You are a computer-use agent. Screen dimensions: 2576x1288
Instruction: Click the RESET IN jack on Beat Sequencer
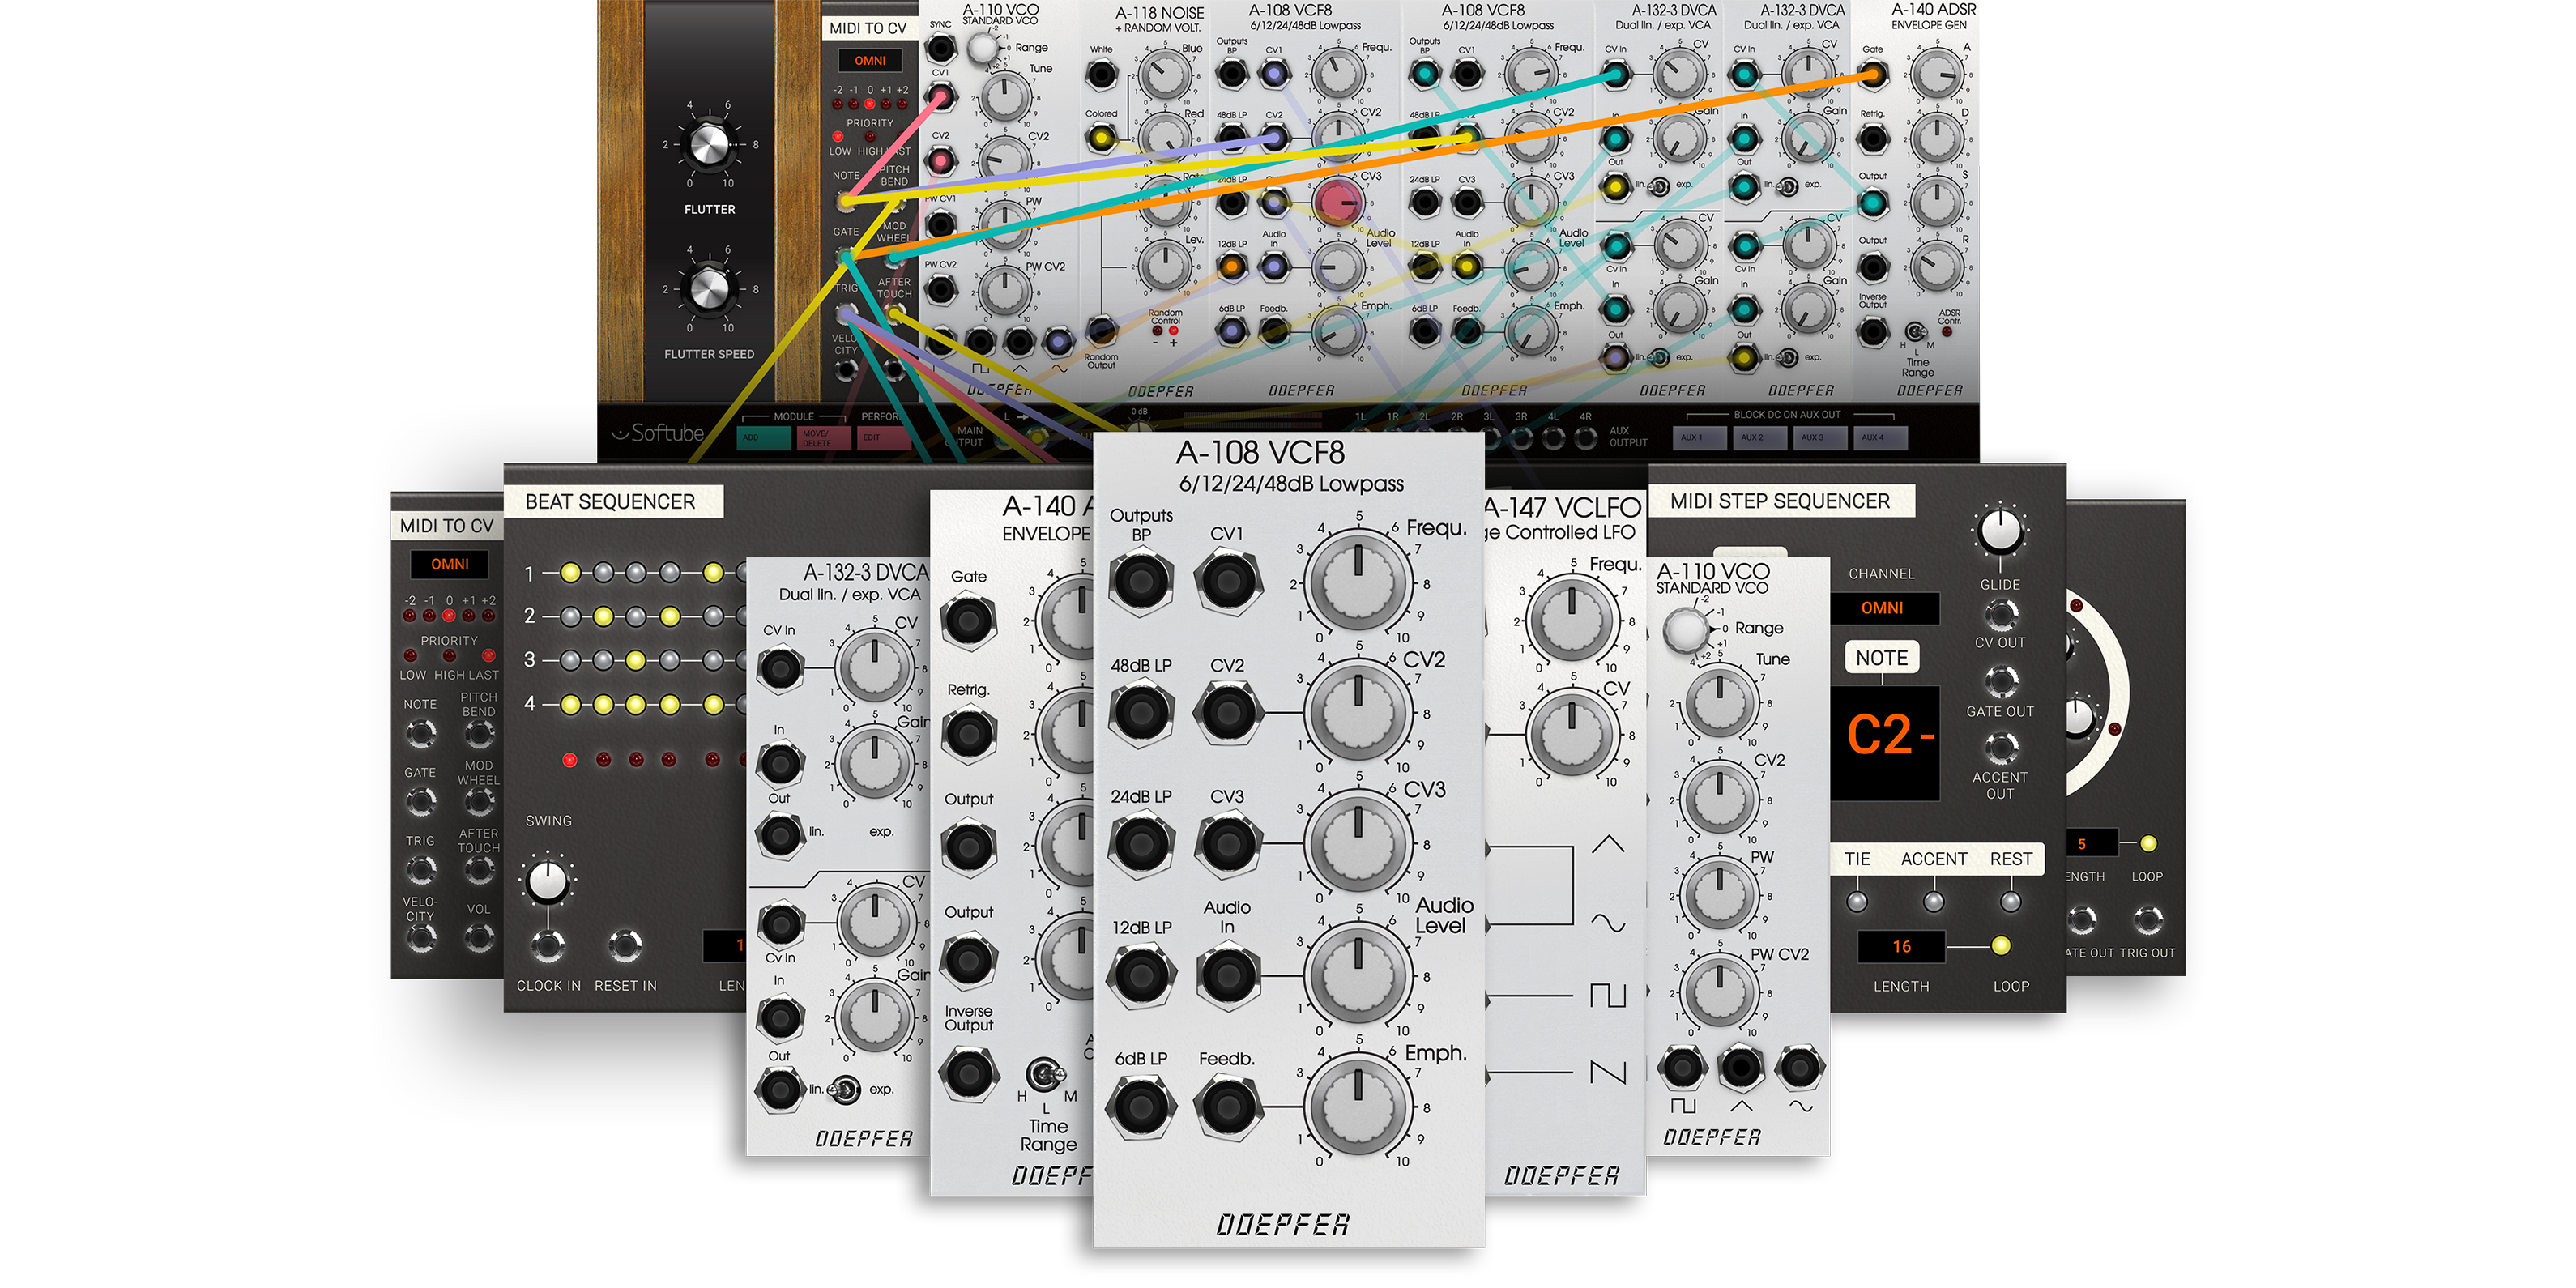point(625,945)
